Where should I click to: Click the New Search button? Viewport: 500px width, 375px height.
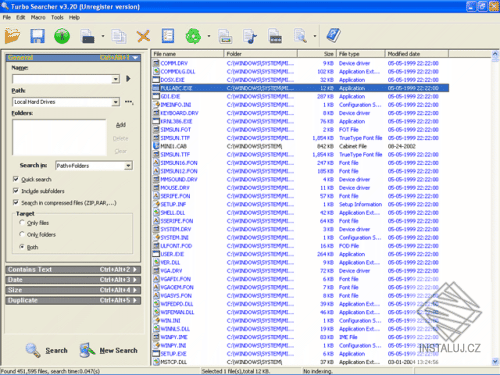pos(109,350)
